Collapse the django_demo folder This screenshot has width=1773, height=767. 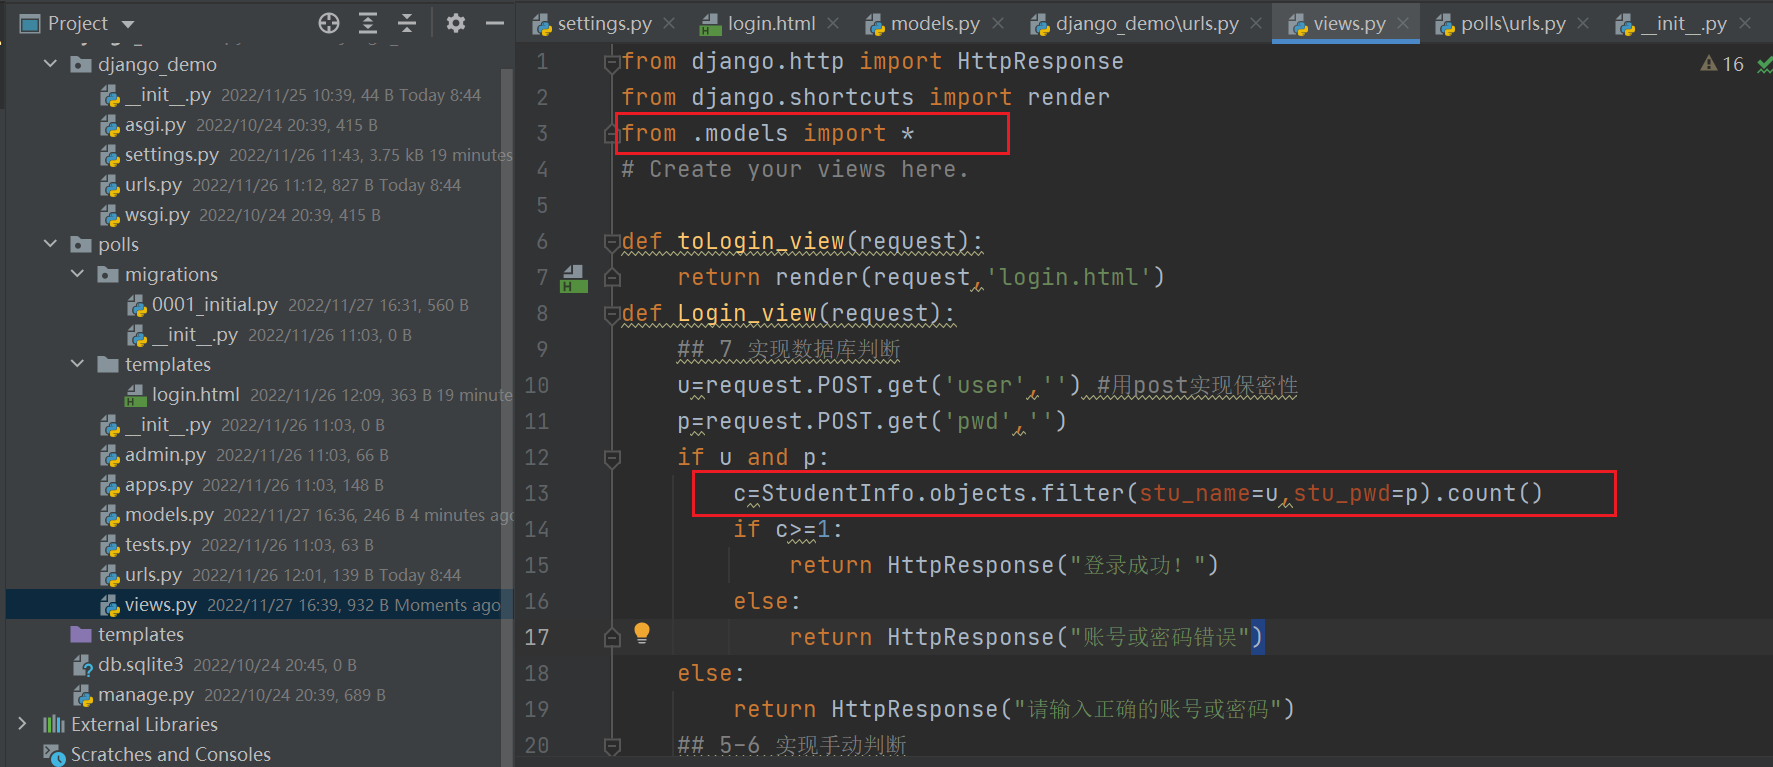(51, 64)
